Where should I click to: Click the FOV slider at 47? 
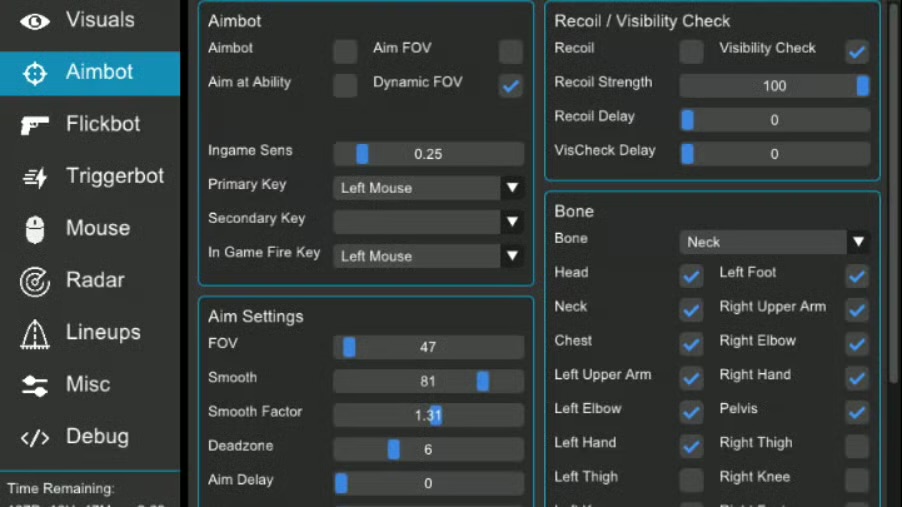point(429,348)
